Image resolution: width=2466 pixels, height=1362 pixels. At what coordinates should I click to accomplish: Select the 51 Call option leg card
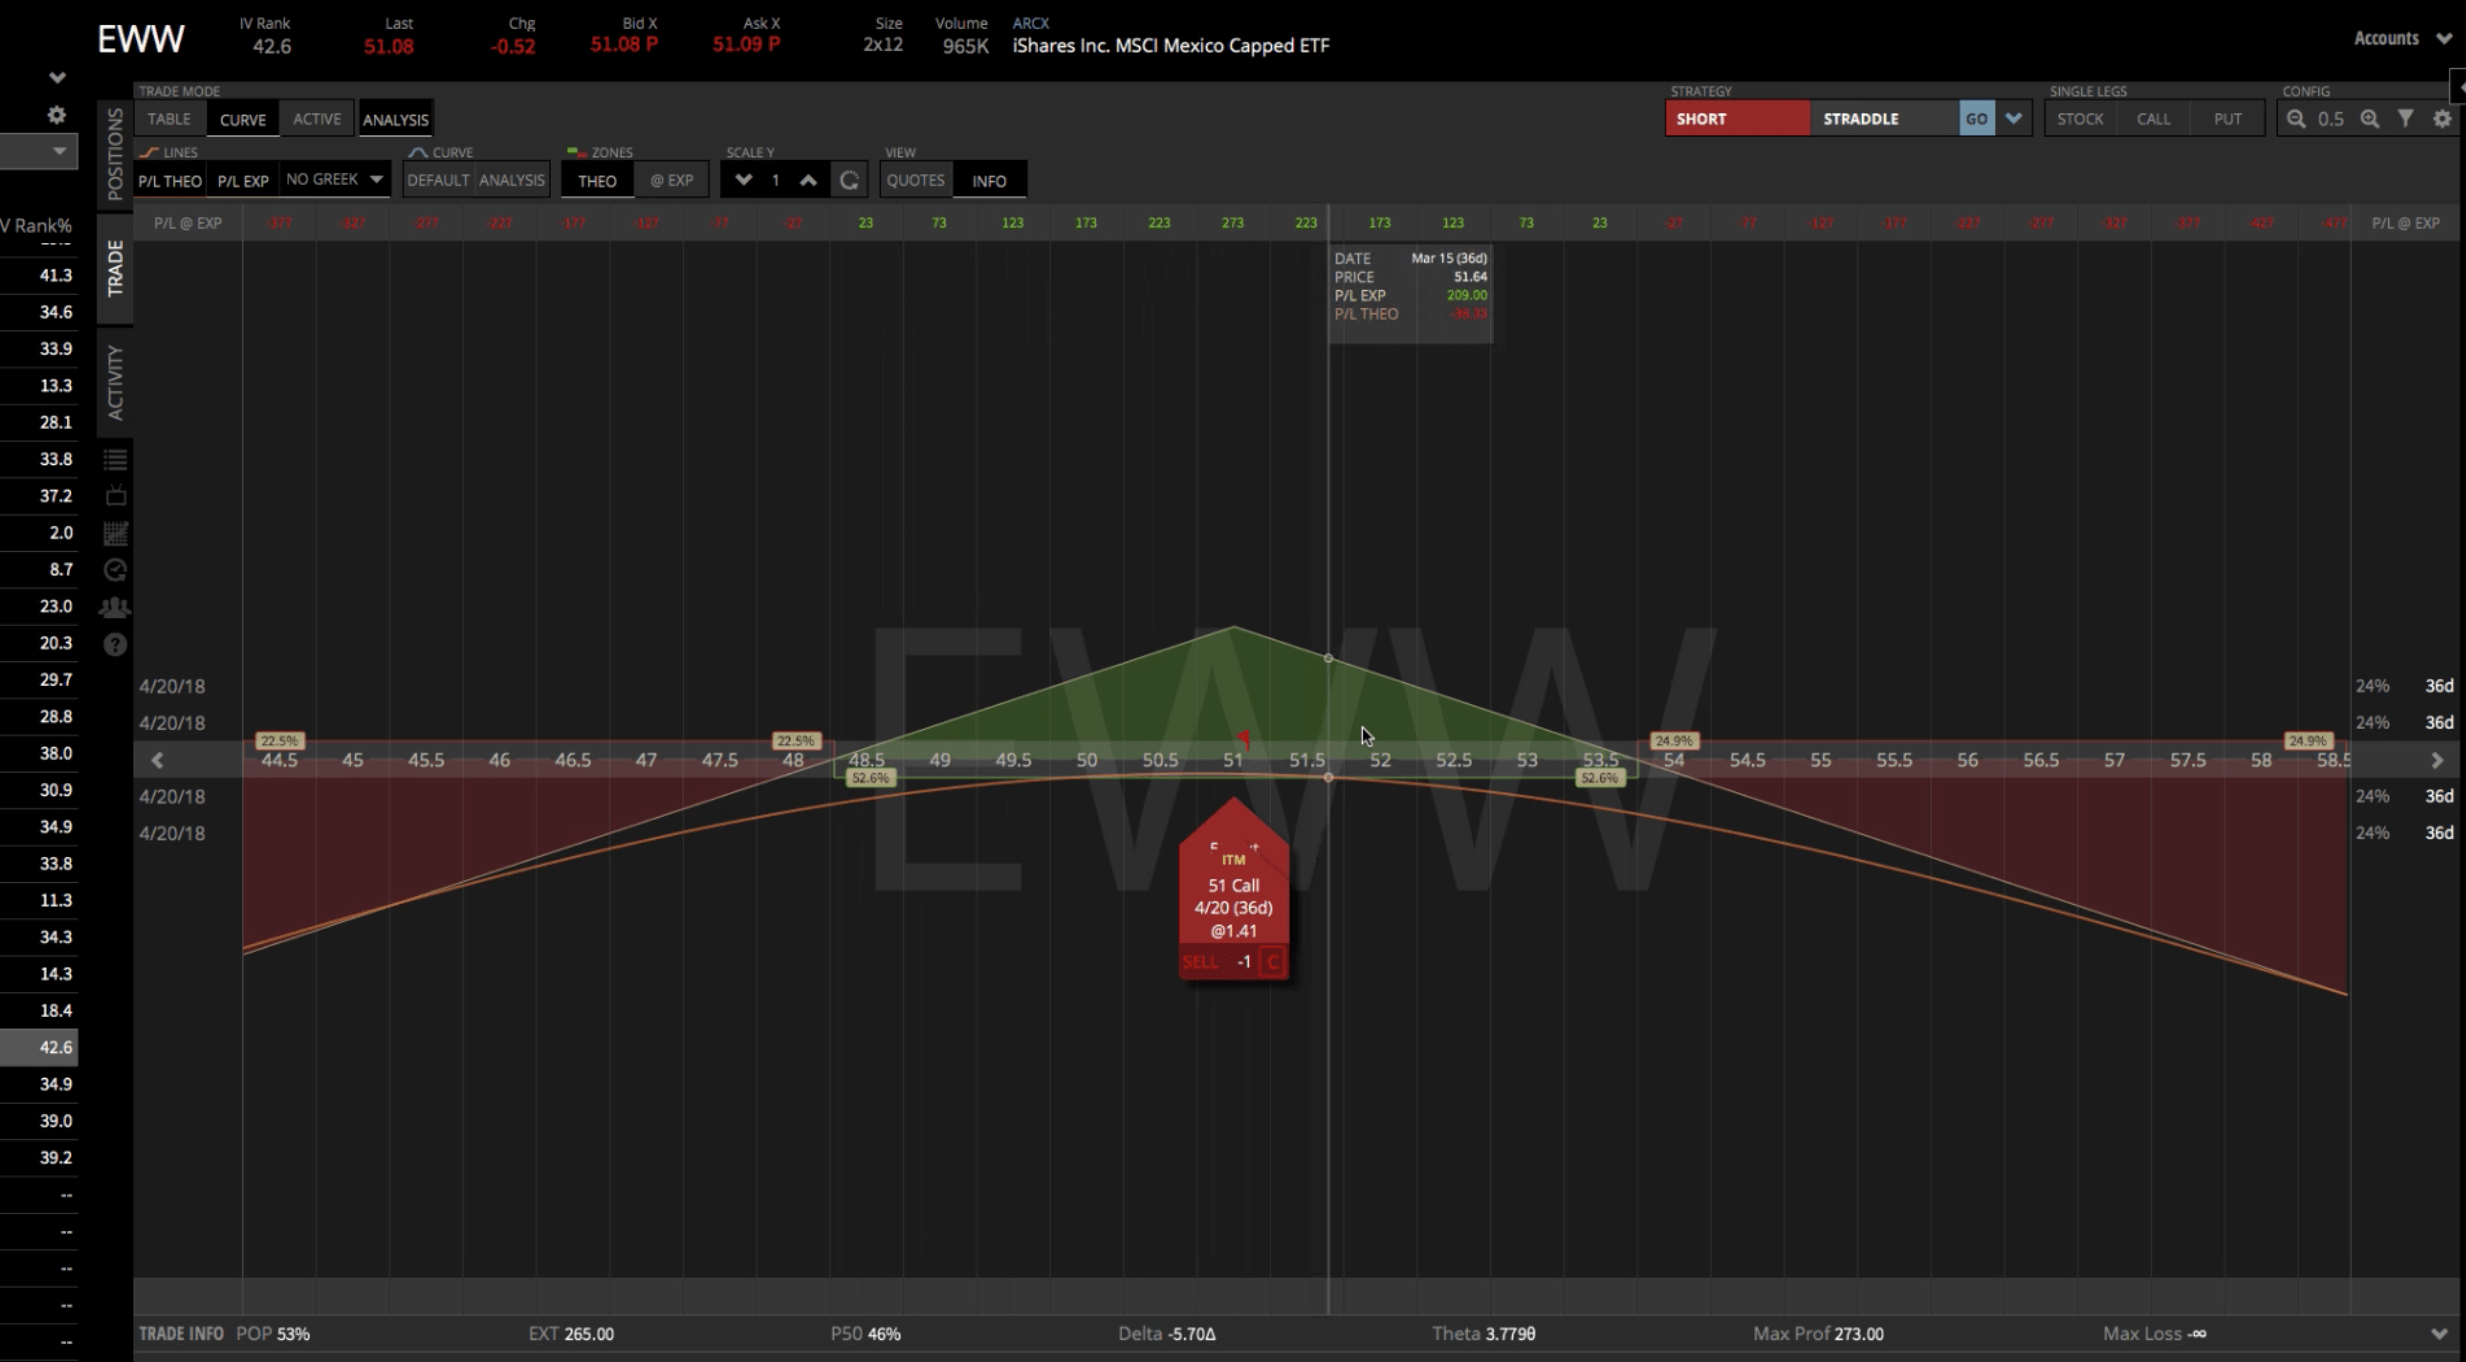pyautogui.click(x=1234, y=889)
